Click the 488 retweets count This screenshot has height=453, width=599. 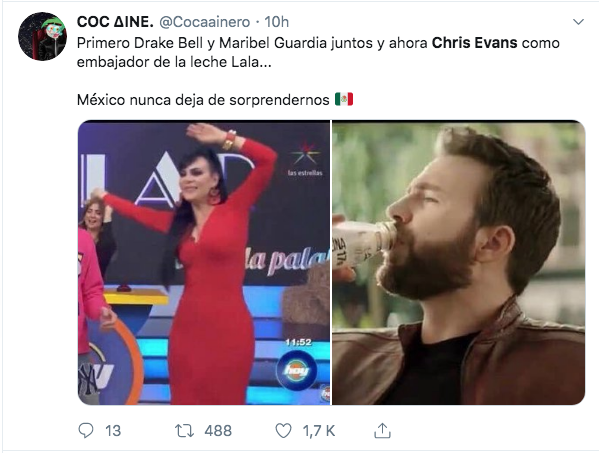tap(218, 431)
